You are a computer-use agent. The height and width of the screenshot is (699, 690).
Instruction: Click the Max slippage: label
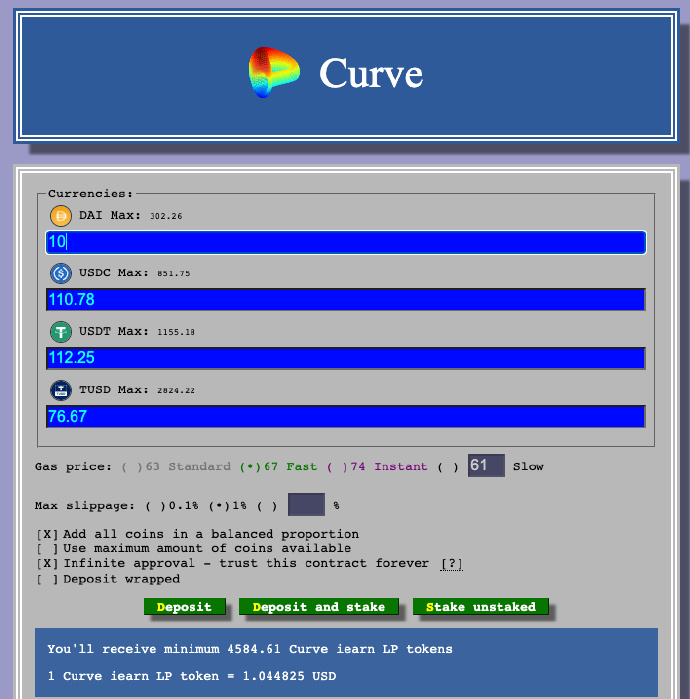tap(85, 506)
